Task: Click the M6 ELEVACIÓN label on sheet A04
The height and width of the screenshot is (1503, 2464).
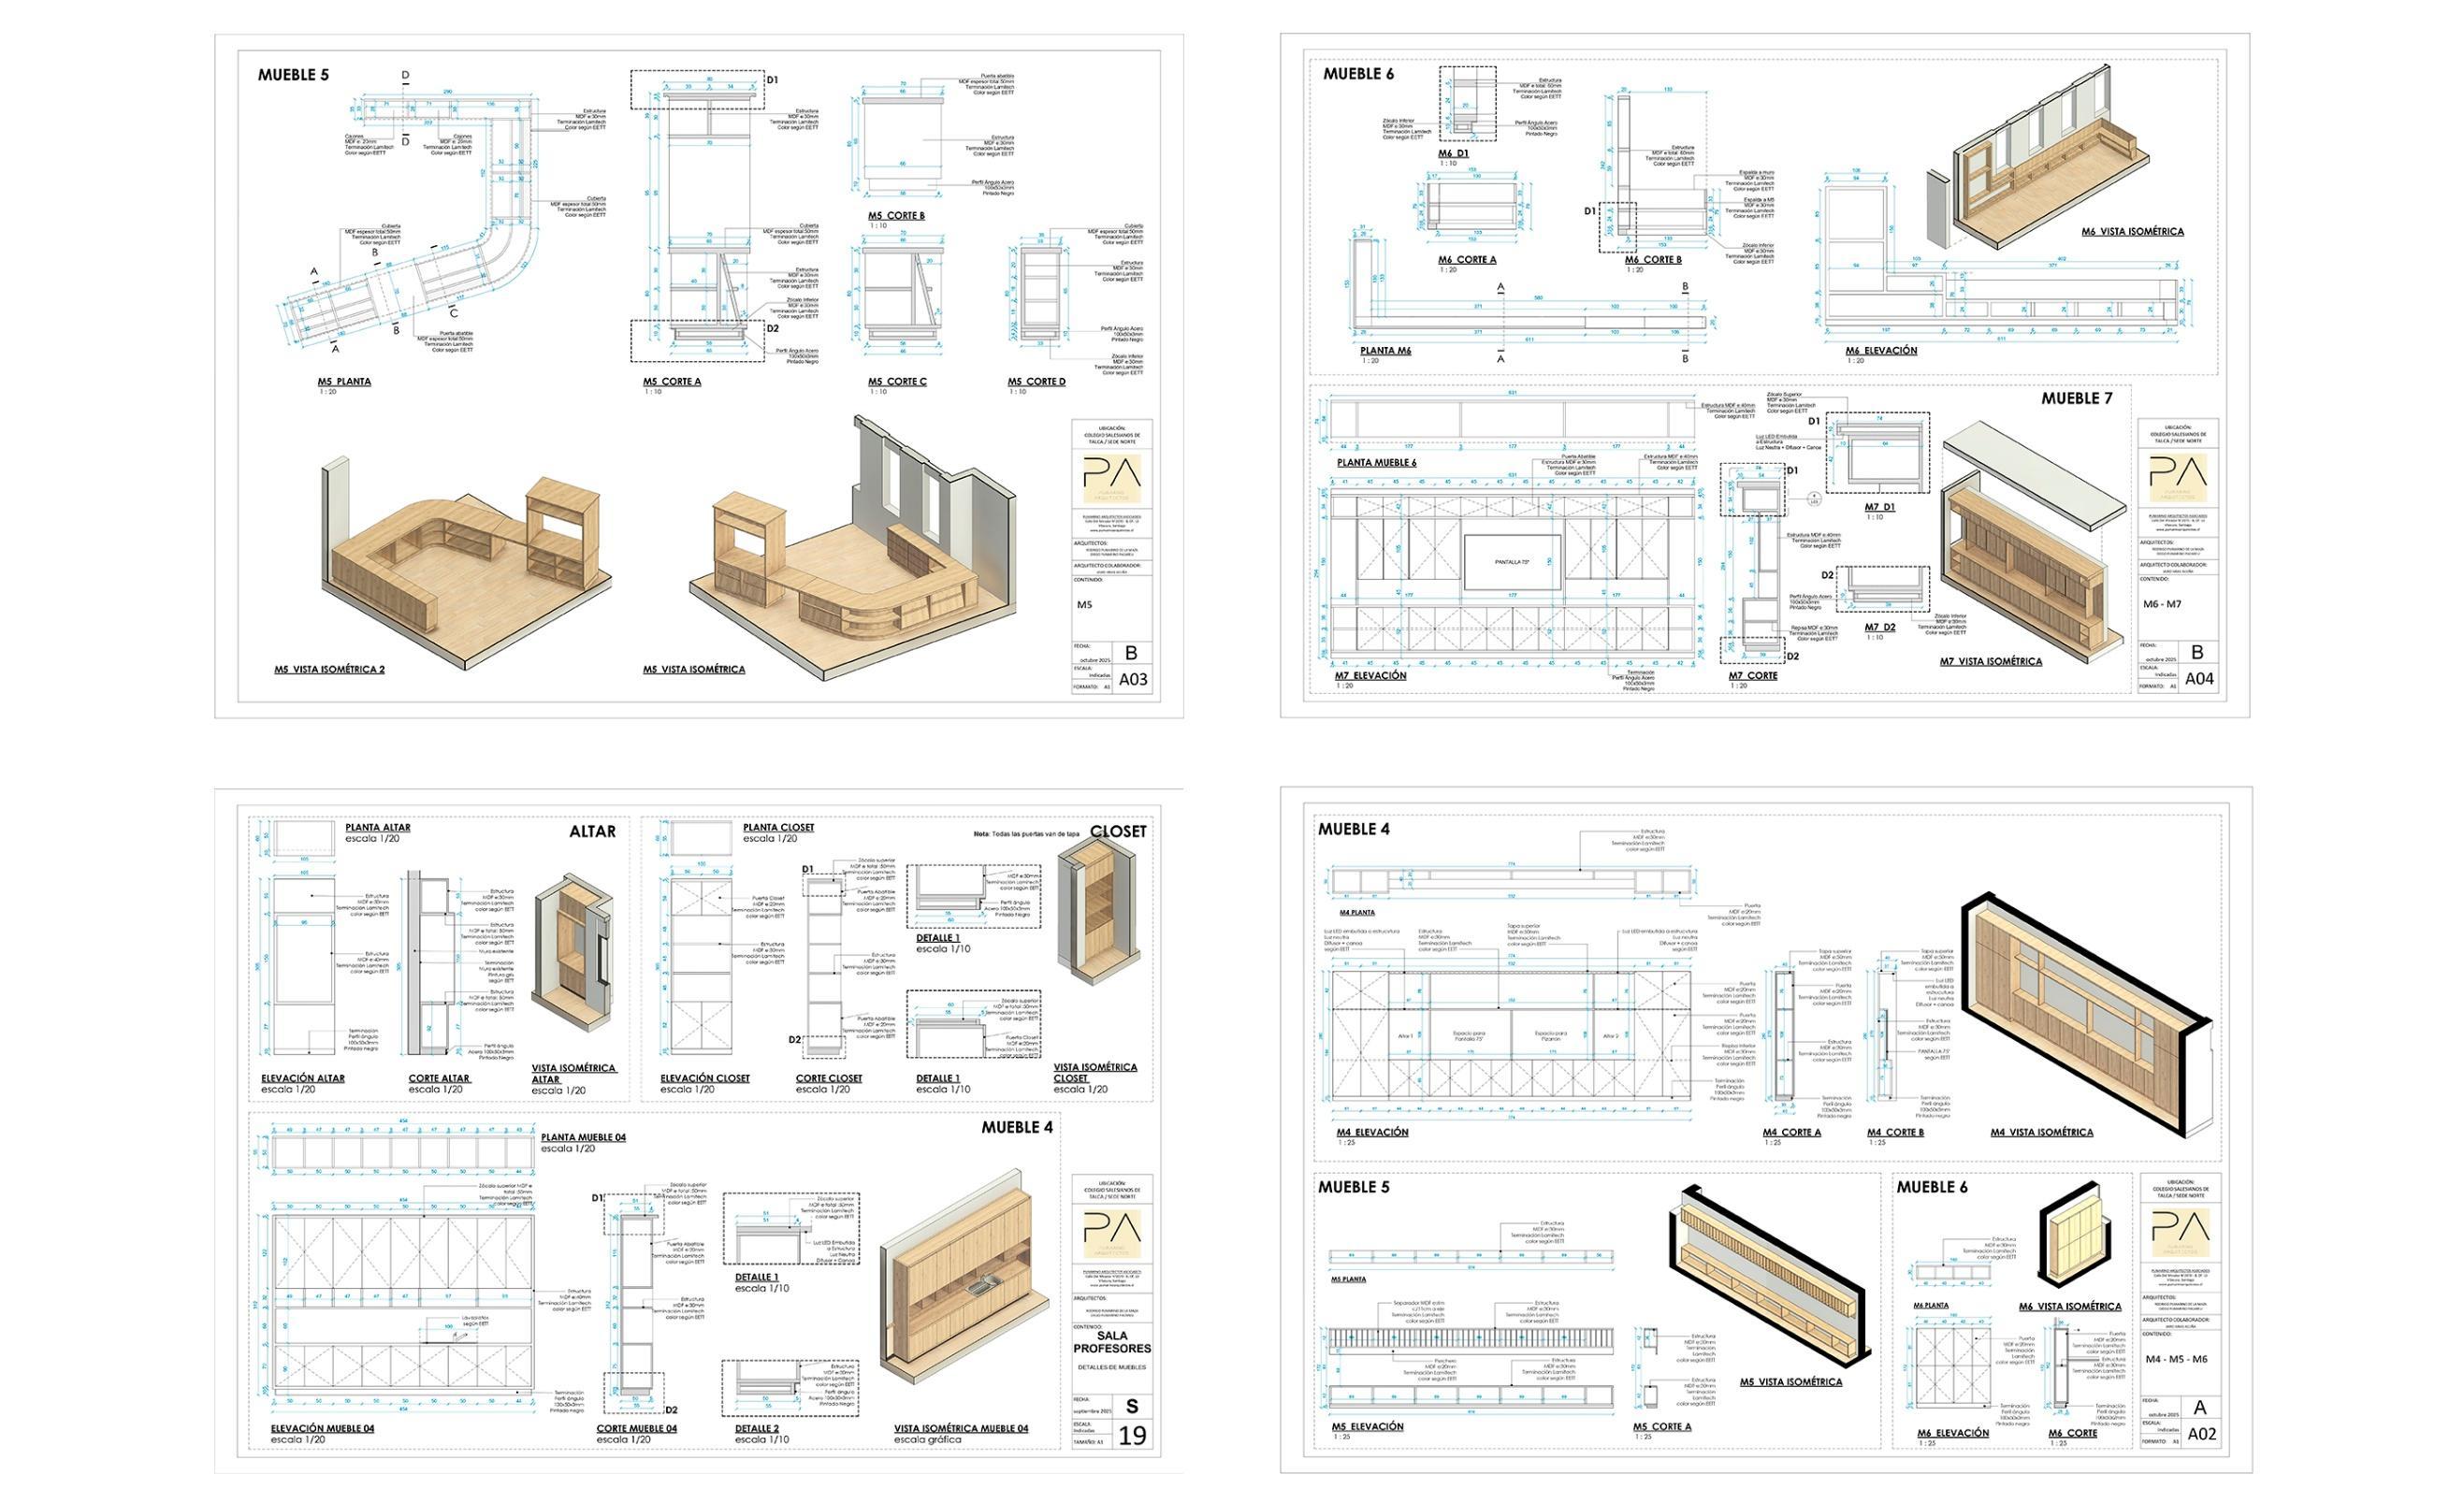Action: click(x=1881, y=350)
